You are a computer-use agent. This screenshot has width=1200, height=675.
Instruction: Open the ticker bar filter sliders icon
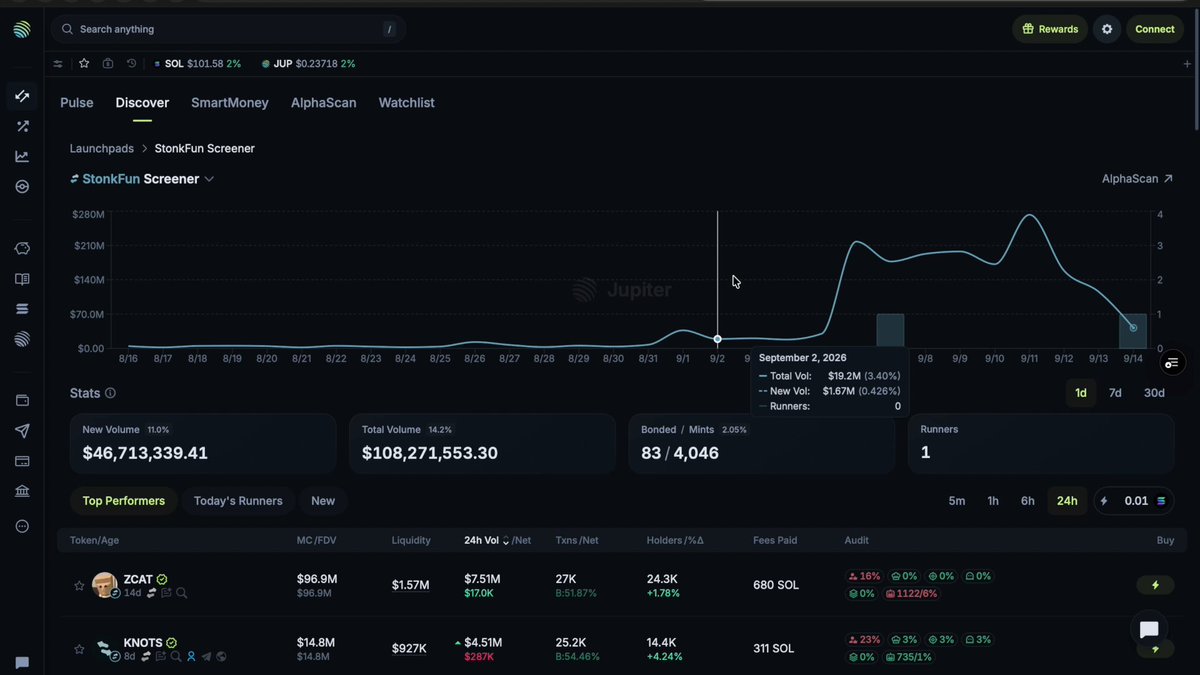tap(57, 63)
